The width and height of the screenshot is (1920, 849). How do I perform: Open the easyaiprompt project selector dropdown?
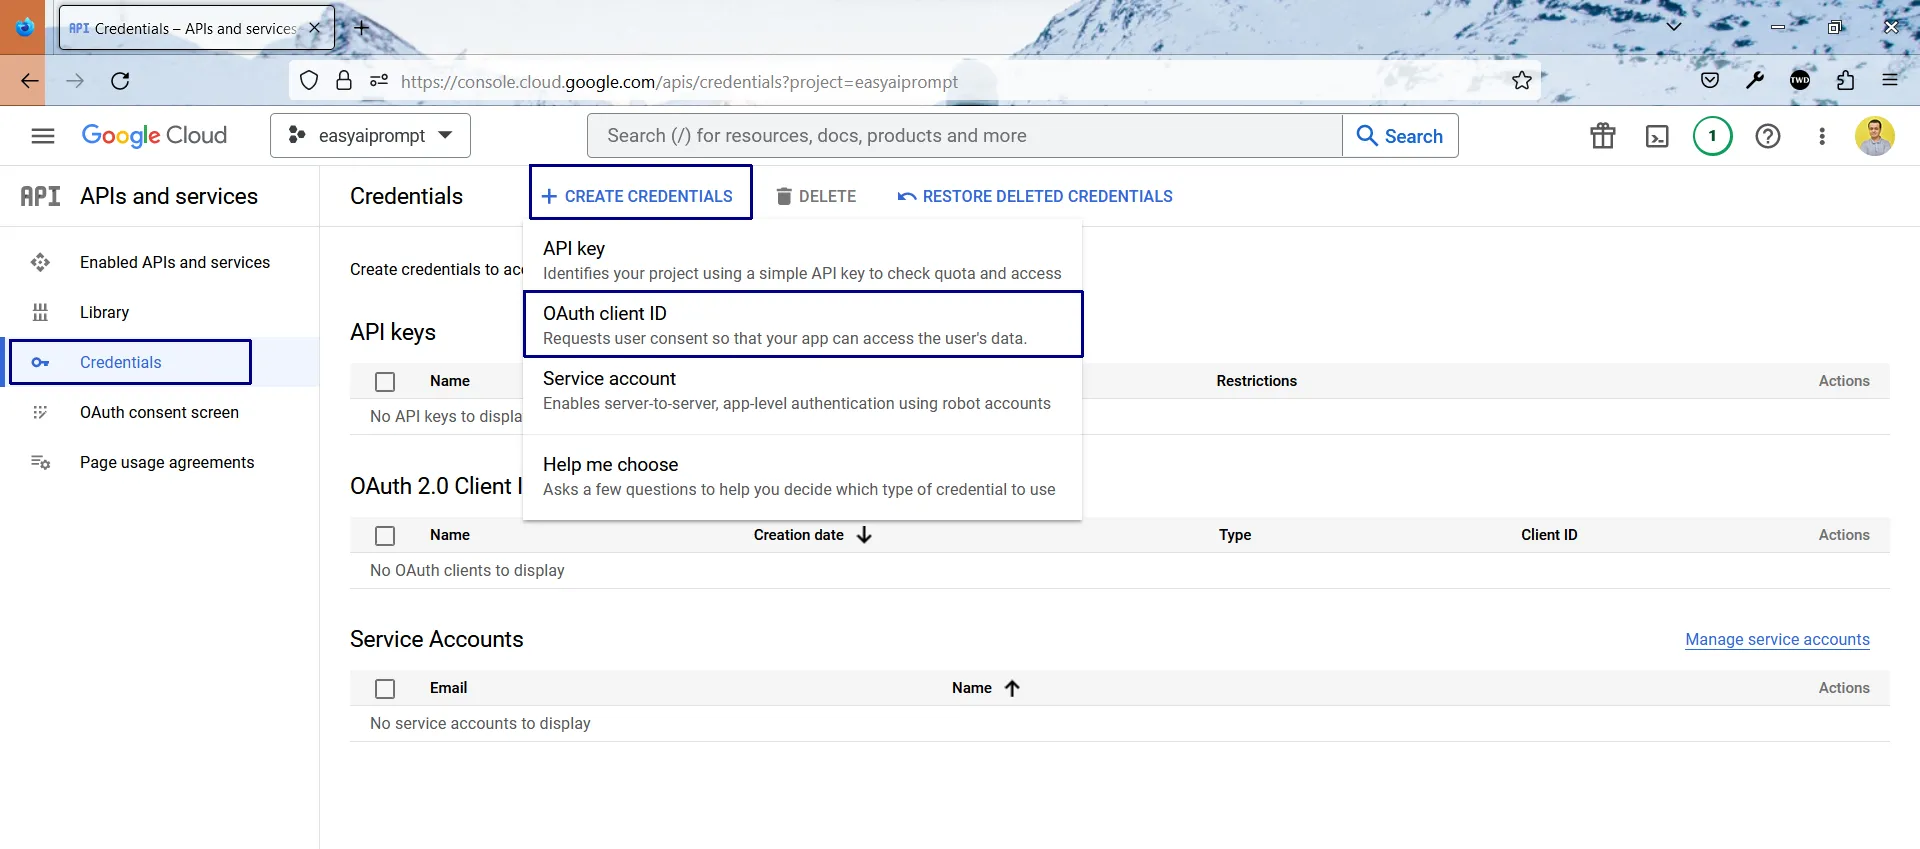[370, 136]
